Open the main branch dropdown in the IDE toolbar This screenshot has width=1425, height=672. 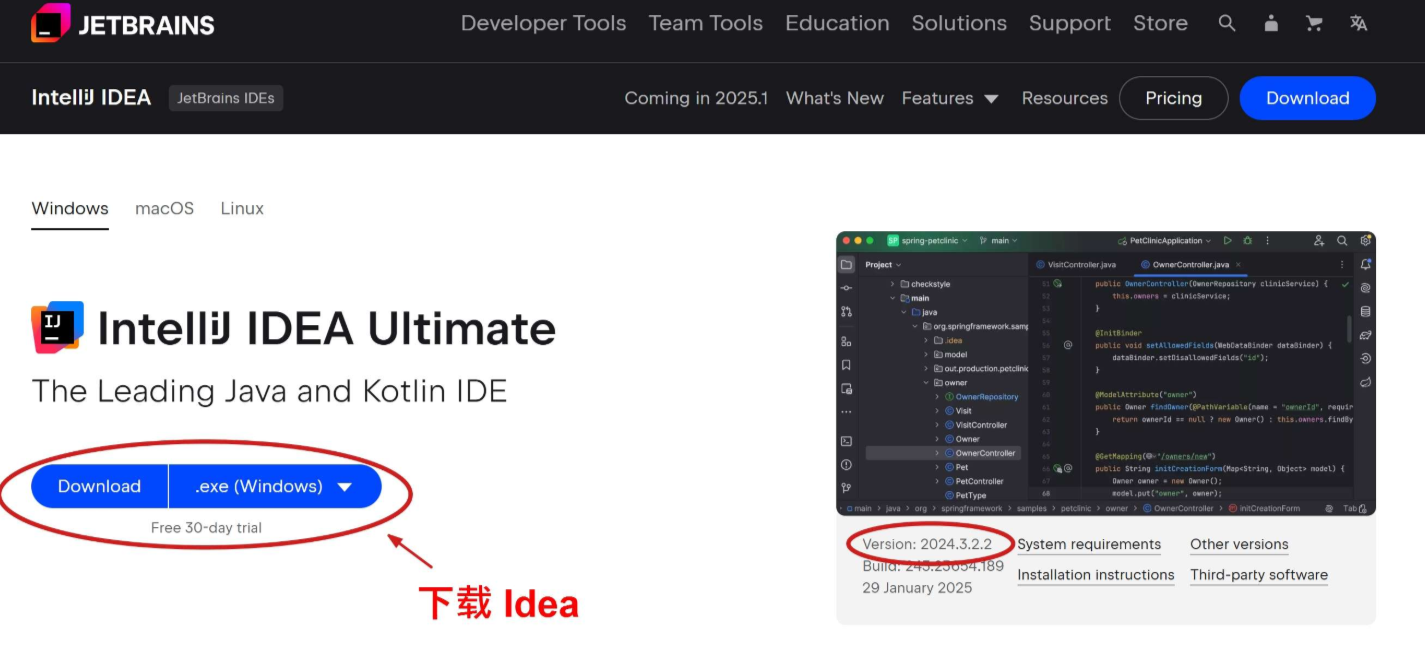coord(999,241)
